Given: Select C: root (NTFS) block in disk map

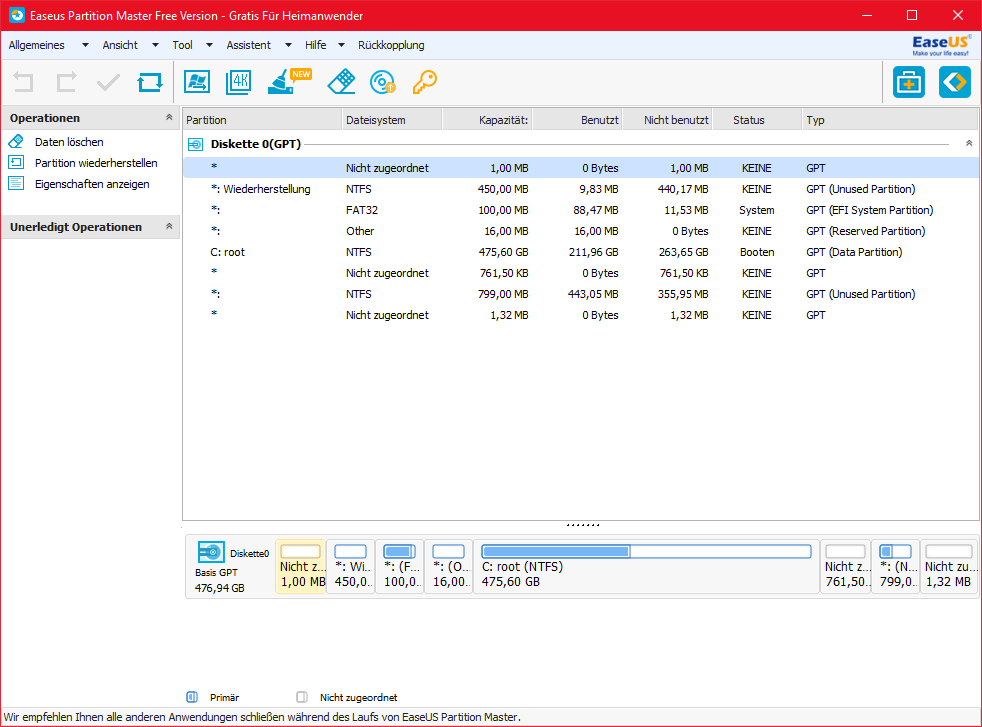Looking at the screenshot, I should coord(646,567).
